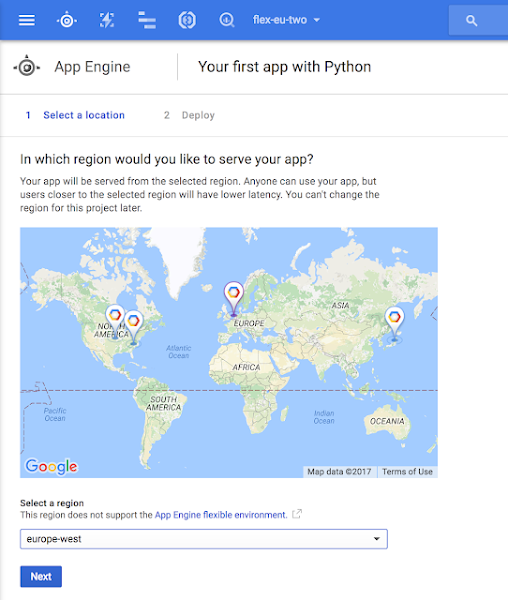Image resolution: width=508 pixels, height=600 pixels.
Task: Click the App Engine icon in top bar
Action: click(67, 20)
